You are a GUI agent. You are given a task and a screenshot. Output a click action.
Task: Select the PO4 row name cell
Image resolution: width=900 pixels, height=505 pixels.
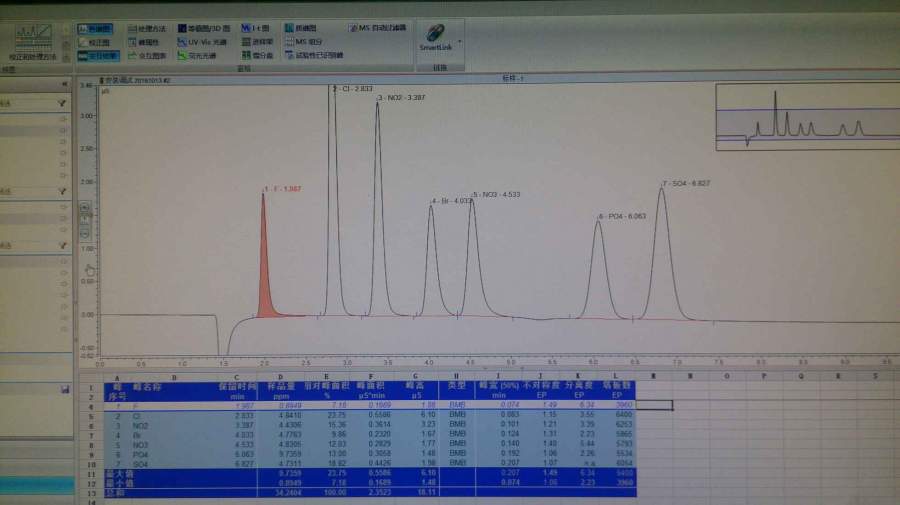(x=140, y=454)
